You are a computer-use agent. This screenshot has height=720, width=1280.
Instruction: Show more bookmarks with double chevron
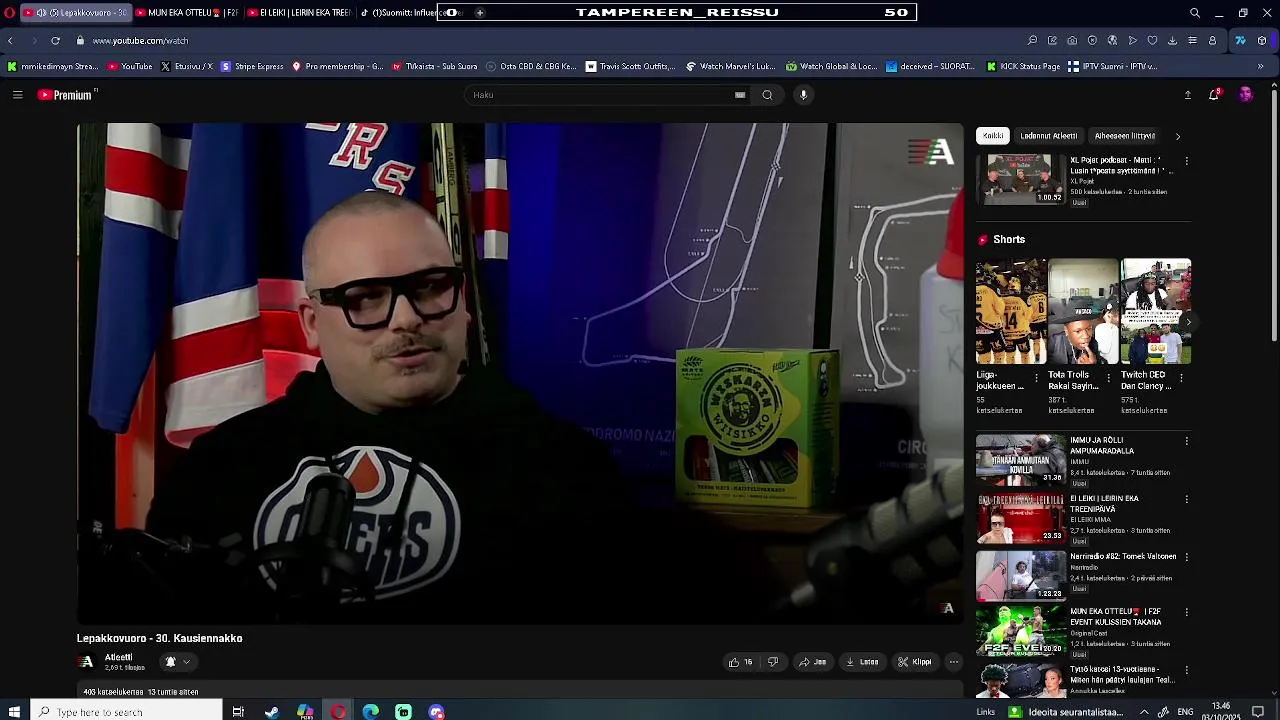point(1260,67)
